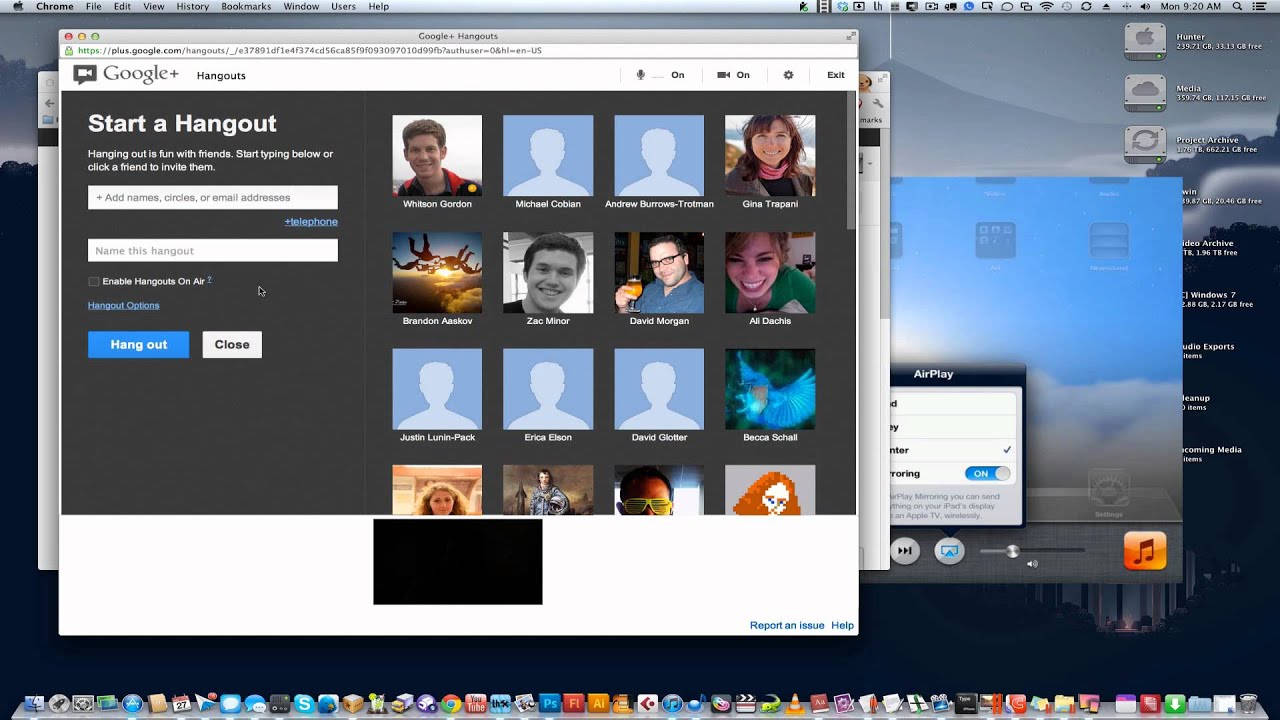Open the App Store icon in the dock

[132, 704]
